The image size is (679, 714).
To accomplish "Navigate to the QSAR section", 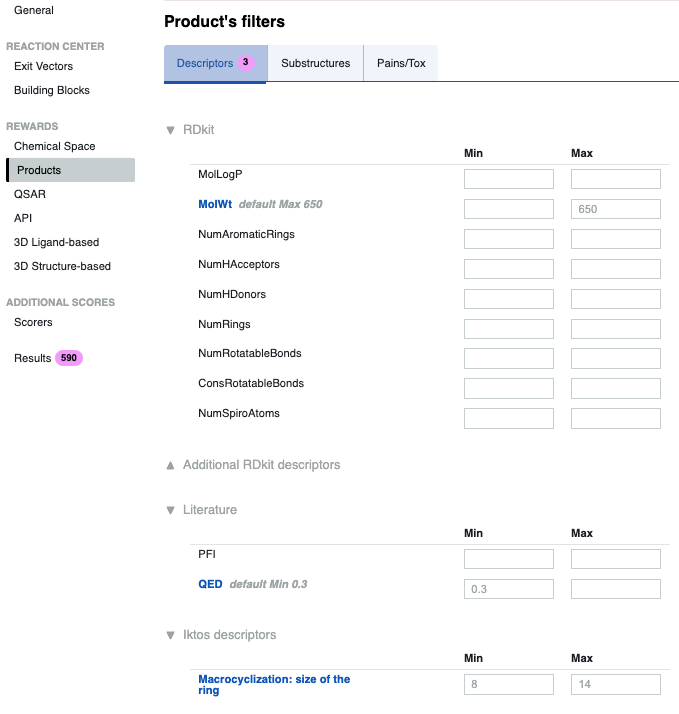I will tap(30, 194).
